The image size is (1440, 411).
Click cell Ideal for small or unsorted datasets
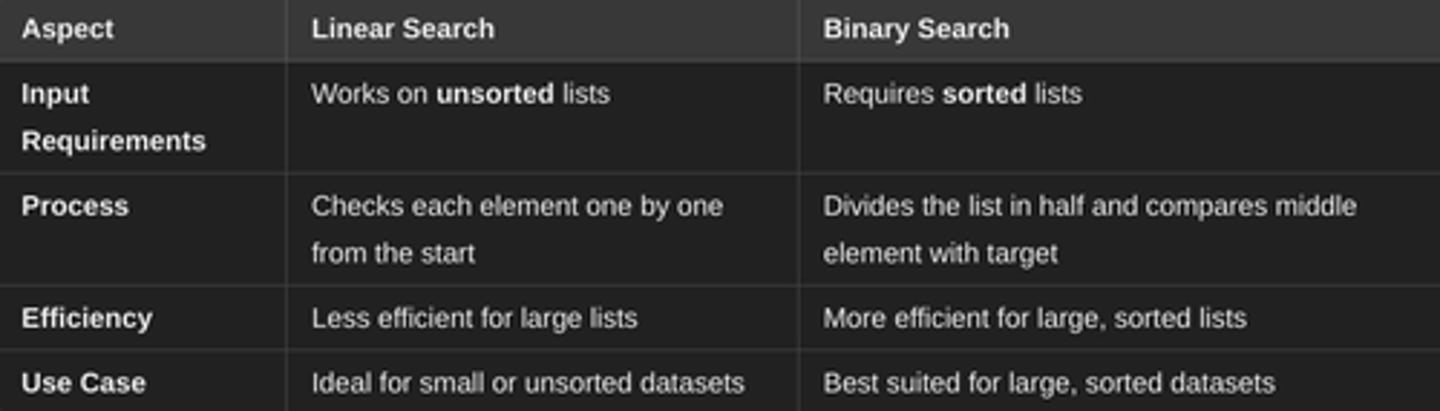point(528,383)
